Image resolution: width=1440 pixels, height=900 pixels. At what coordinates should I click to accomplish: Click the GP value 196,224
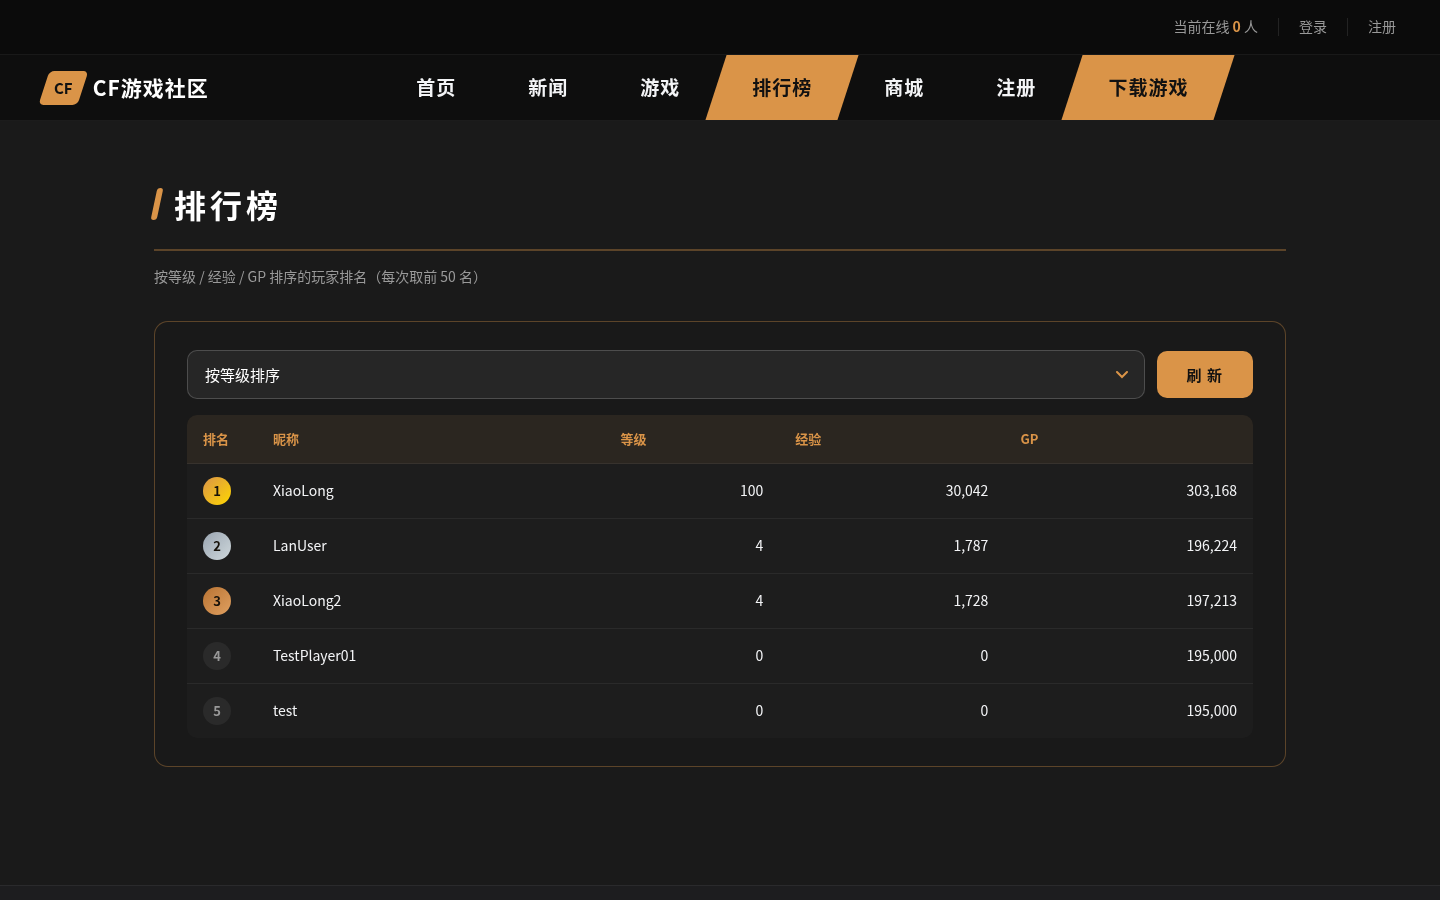1211,546
